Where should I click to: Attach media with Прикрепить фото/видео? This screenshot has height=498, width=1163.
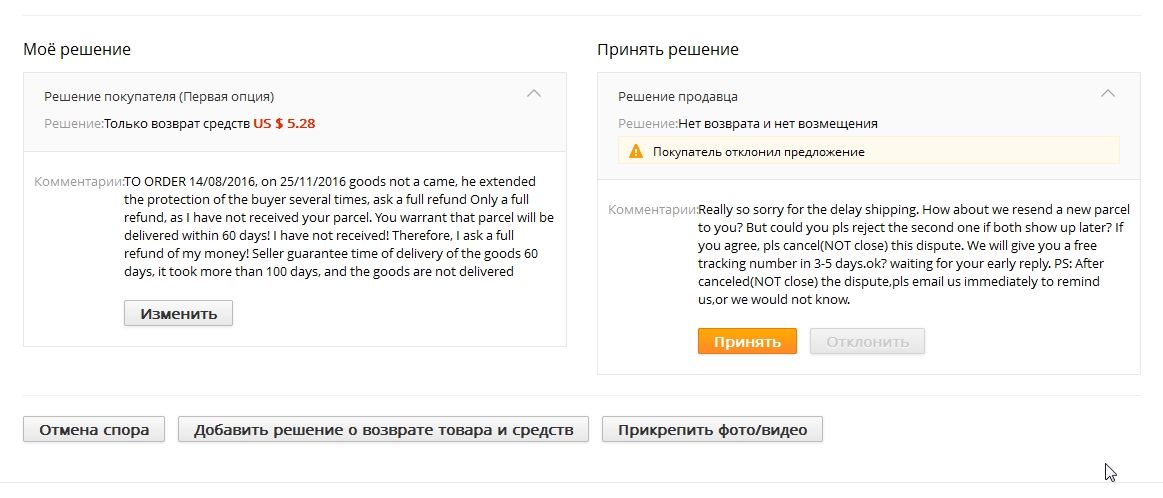[x=712, y=429]
